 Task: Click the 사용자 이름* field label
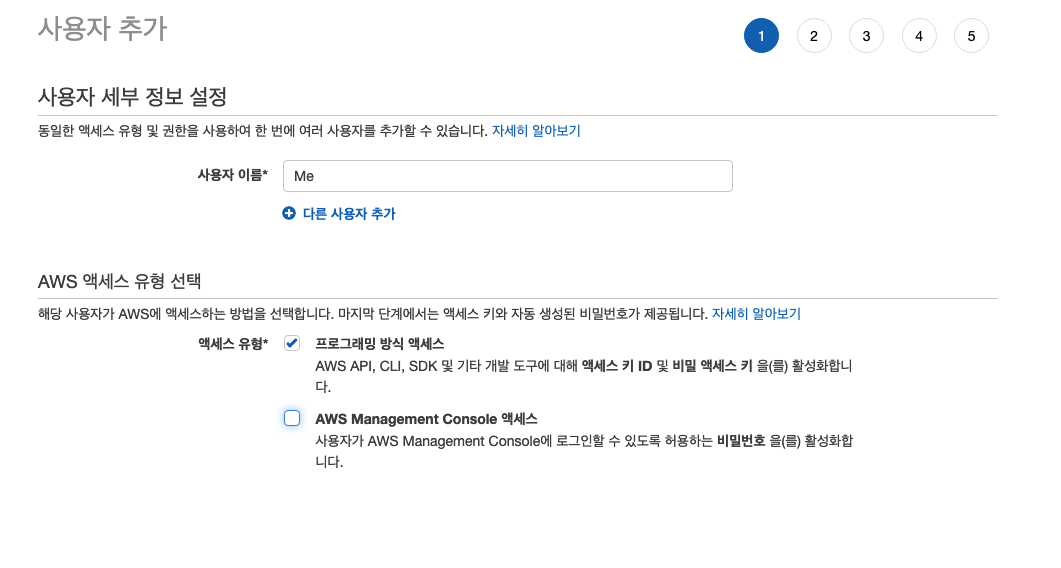point(233,175)
